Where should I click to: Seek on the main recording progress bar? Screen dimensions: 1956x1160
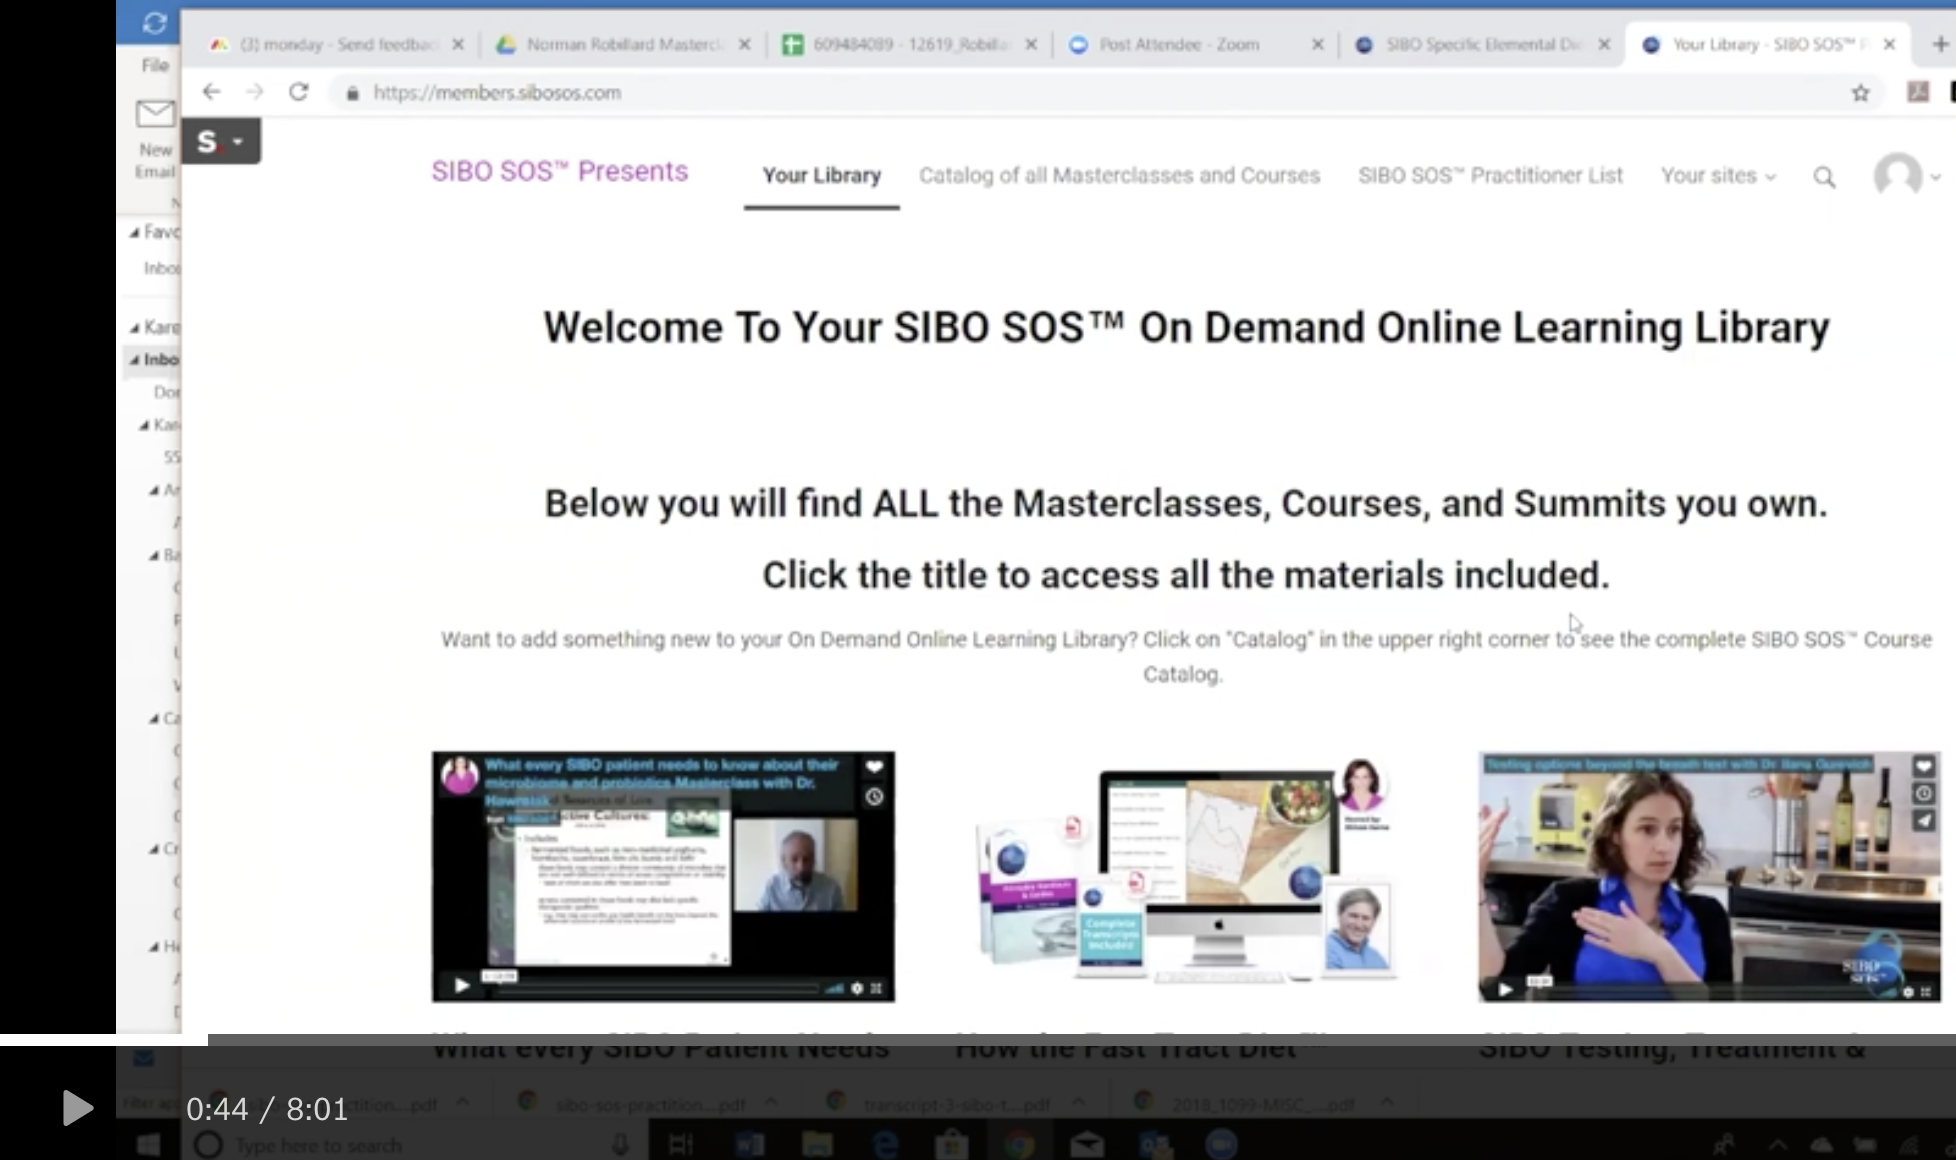coord(978,1040)
